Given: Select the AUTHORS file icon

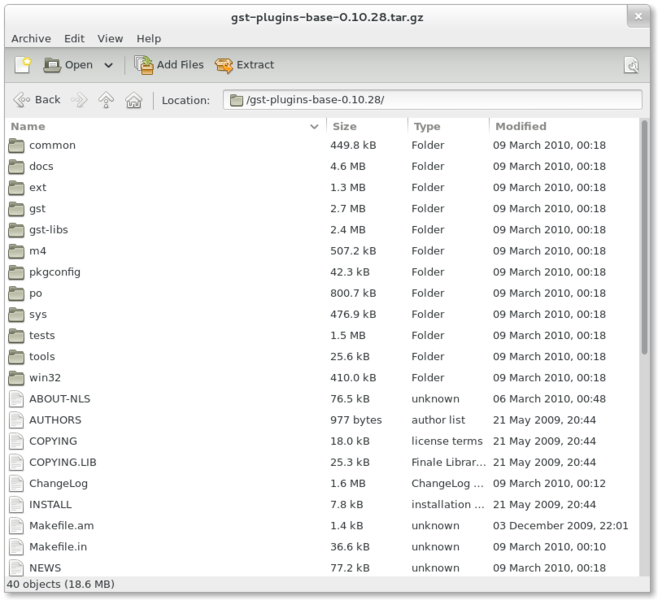Looking at the screenshot, I should tap(16, 420).
